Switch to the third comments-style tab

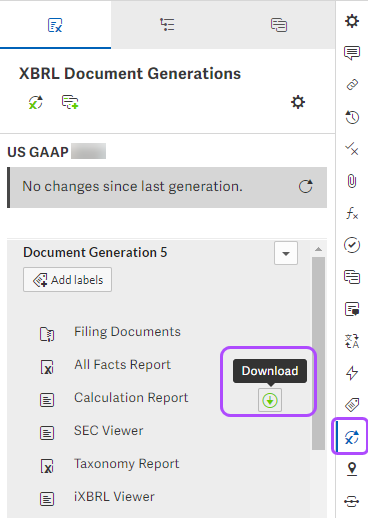pos(279,25)
